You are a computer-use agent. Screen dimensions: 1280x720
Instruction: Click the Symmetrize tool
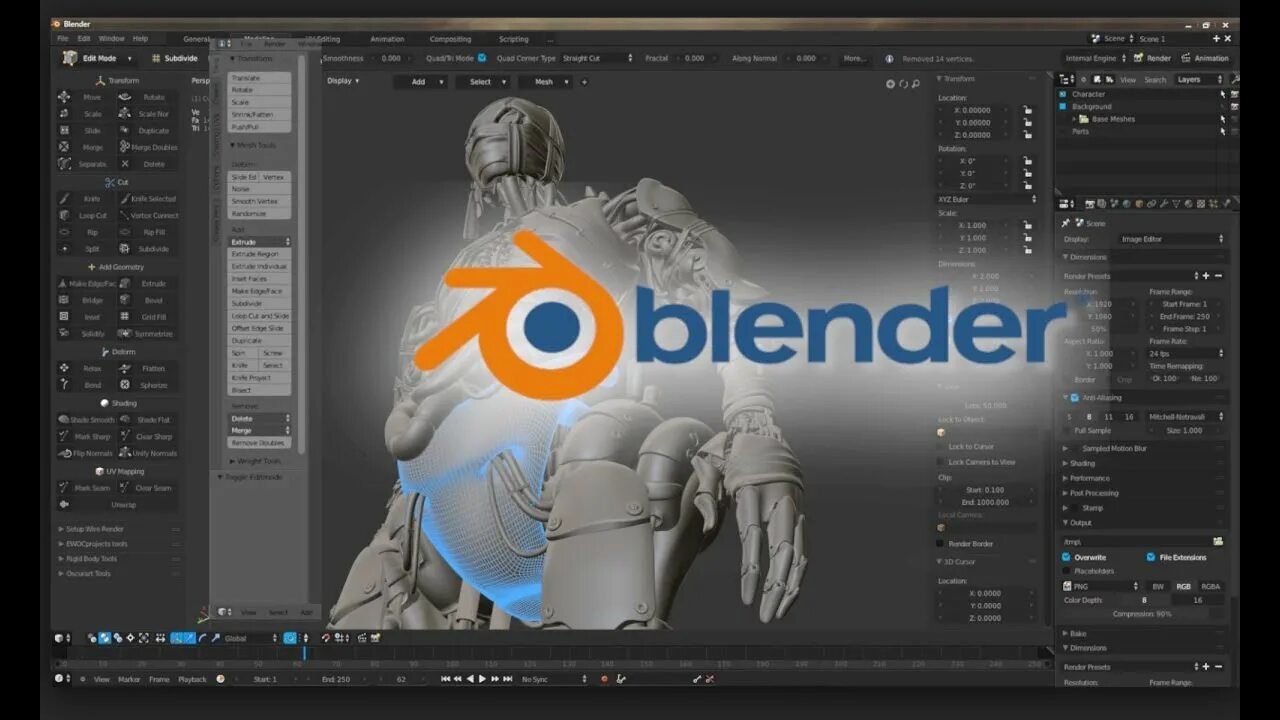147,333
